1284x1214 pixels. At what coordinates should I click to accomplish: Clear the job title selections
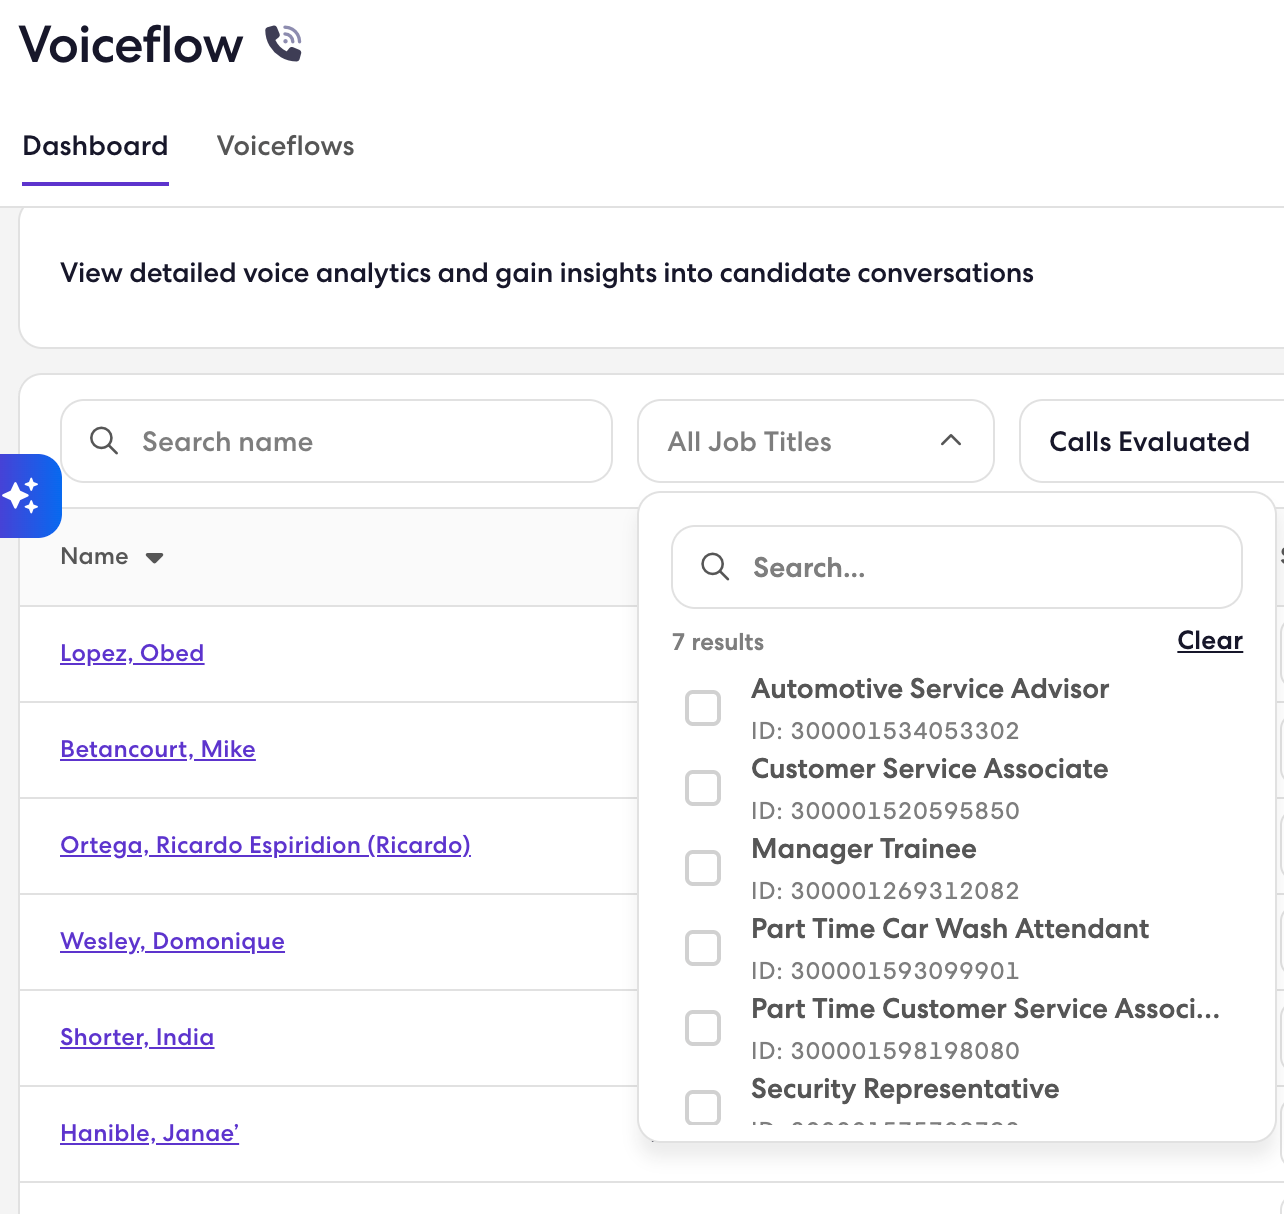[1210, 640]
